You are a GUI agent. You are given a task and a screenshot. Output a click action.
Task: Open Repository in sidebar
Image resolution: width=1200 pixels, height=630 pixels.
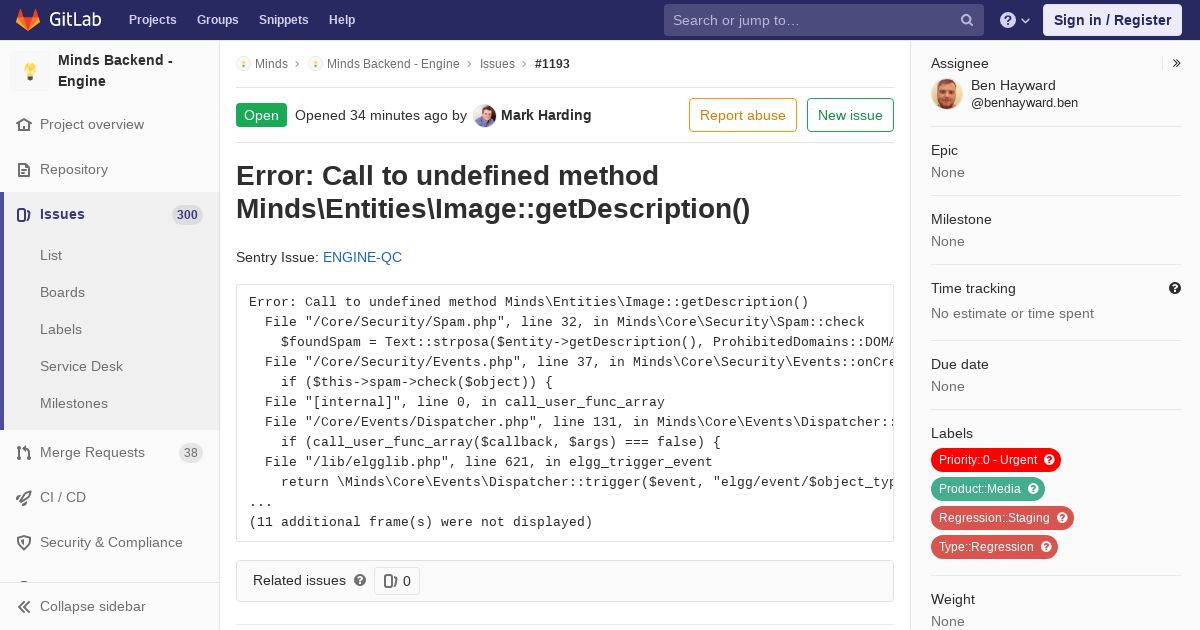click(x=74, y=170)
